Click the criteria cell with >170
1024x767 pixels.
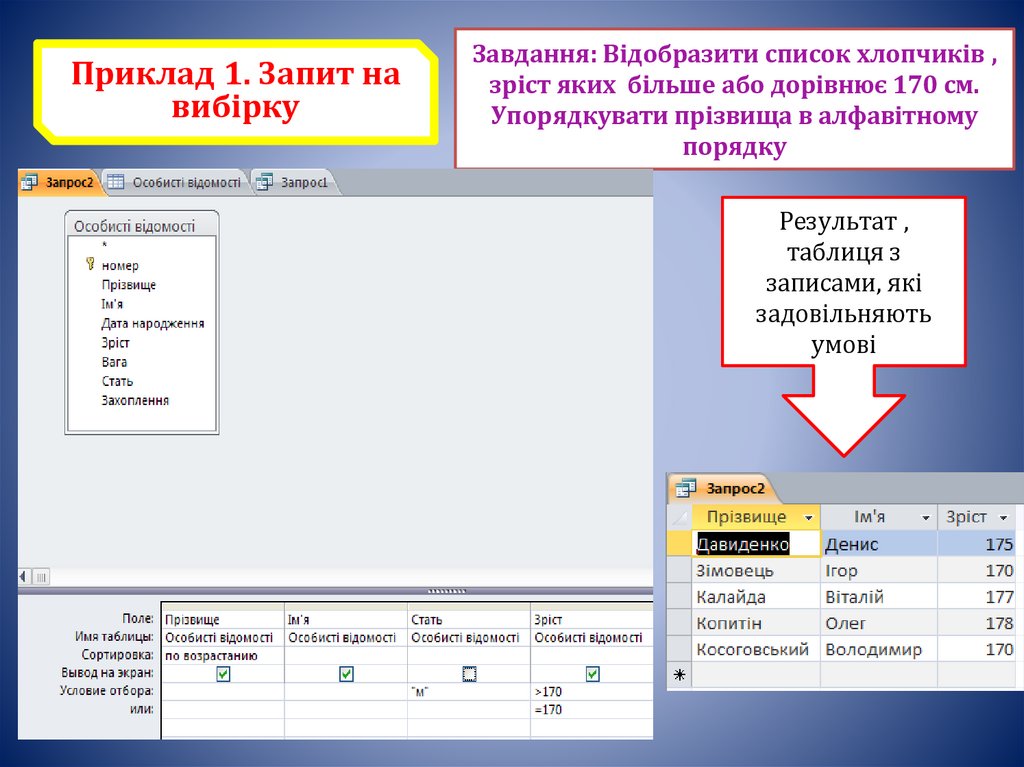[592, 691]
